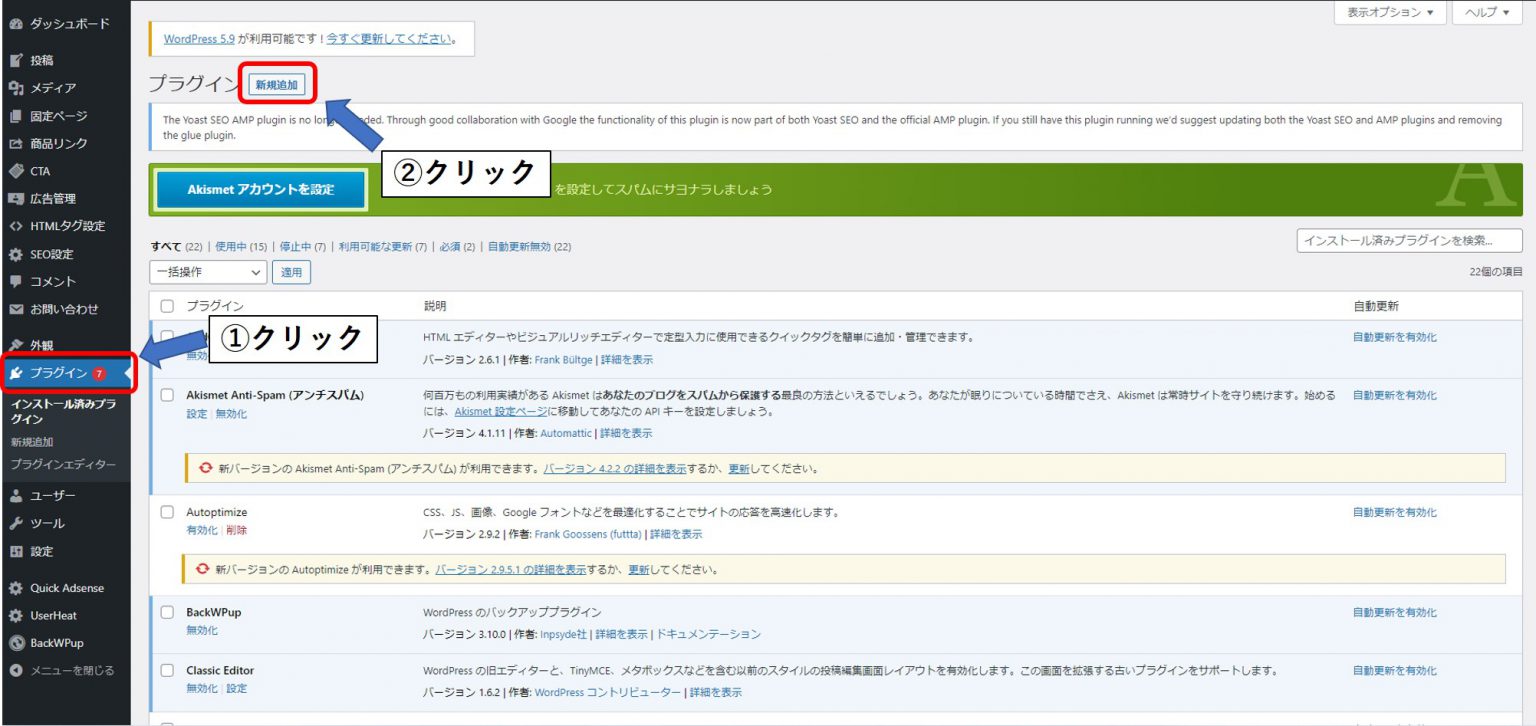Expand the 表示オプション panel
This screenshot has height=726, width=1536.
(1390, 12)
